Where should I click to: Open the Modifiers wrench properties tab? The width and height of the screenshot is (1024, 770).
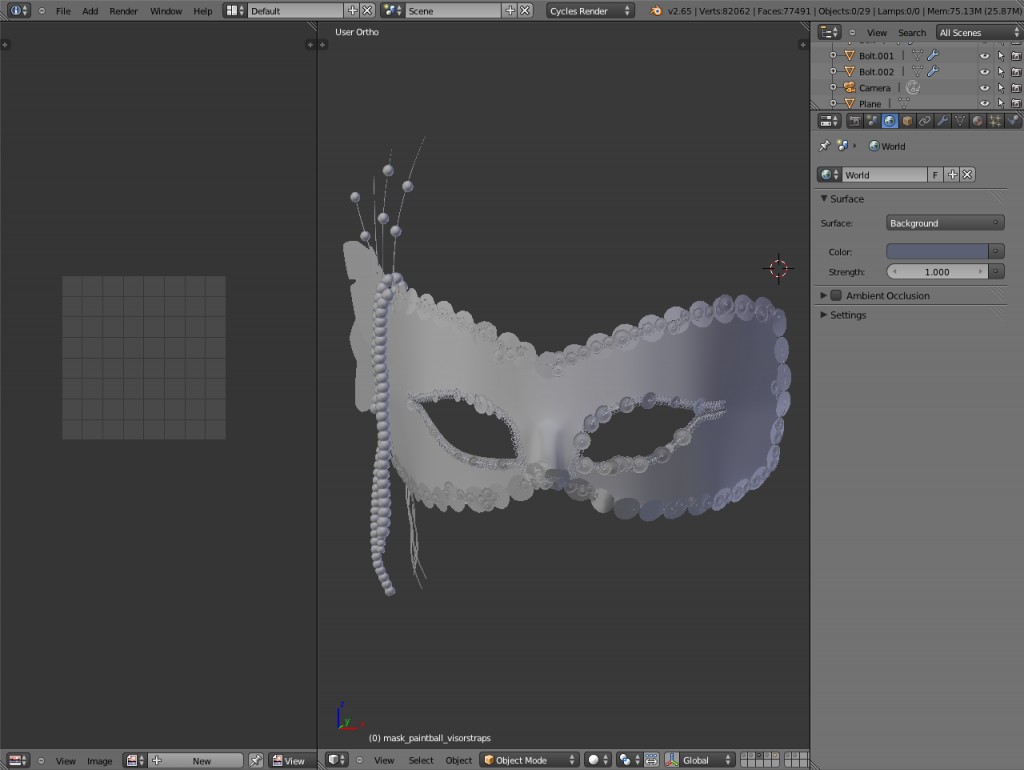(x=941, y=121)
